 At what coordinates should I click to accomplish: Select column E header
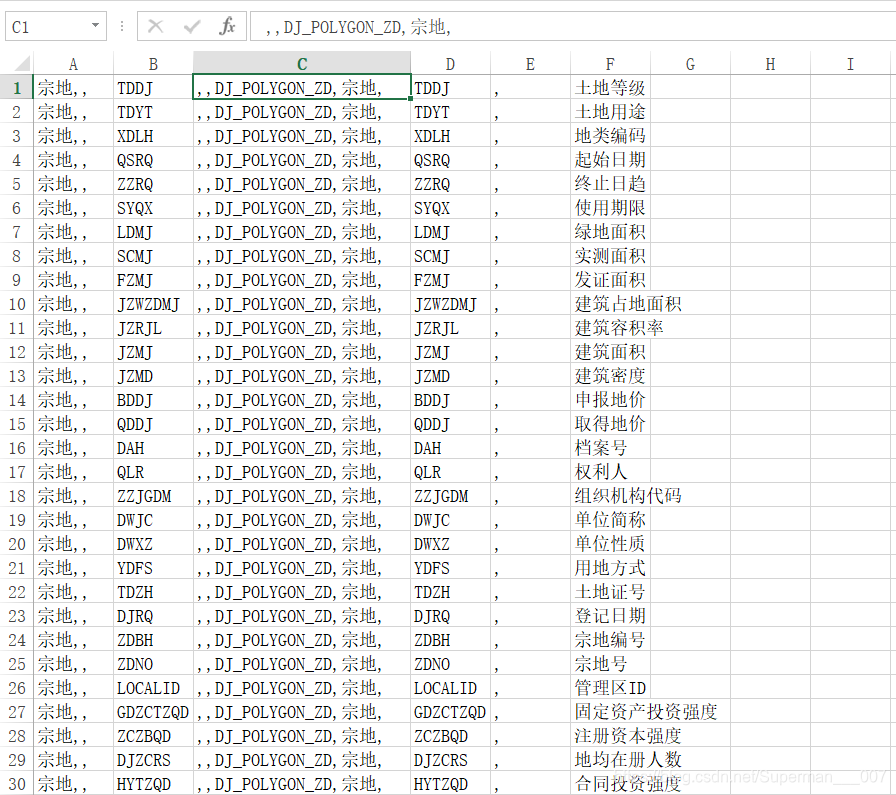pyautogui.click(x=530, y=63)
